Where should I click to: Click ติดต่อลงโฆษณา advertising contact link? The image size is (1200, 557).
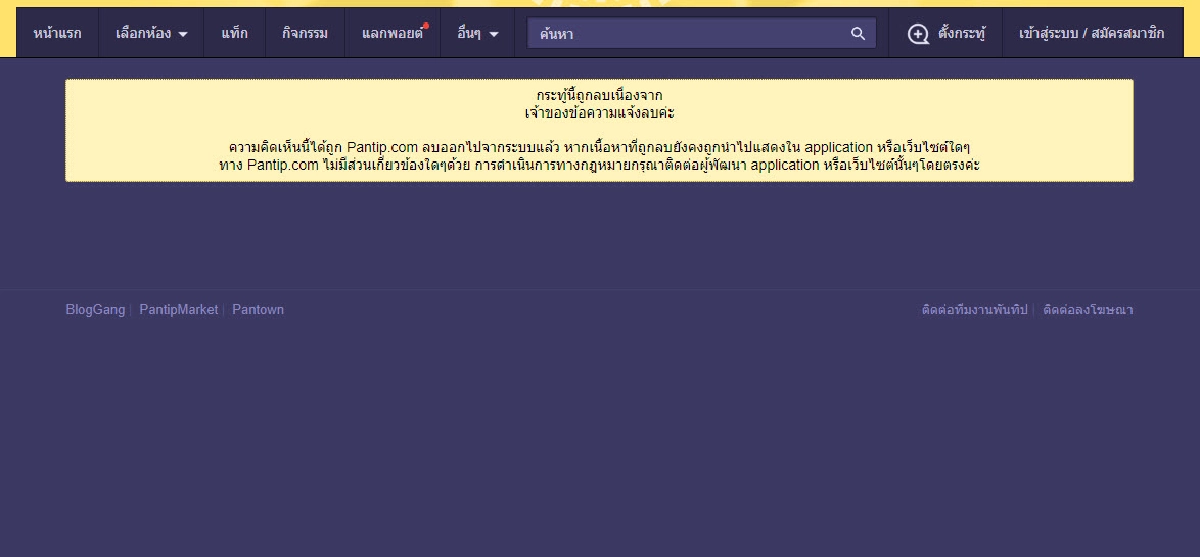tap(1088, 310)
